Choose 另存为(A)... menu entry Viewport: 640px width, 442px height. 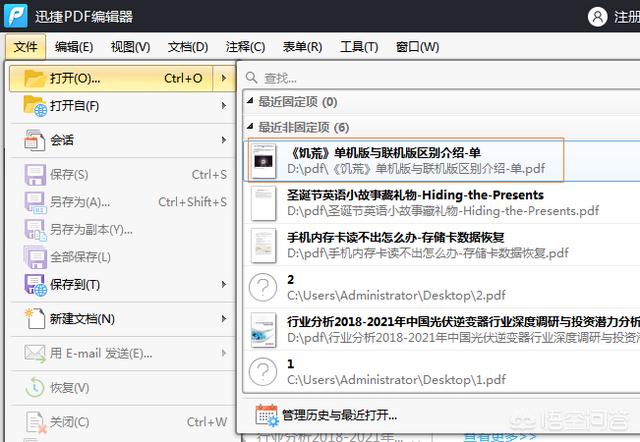coord(122,202)
